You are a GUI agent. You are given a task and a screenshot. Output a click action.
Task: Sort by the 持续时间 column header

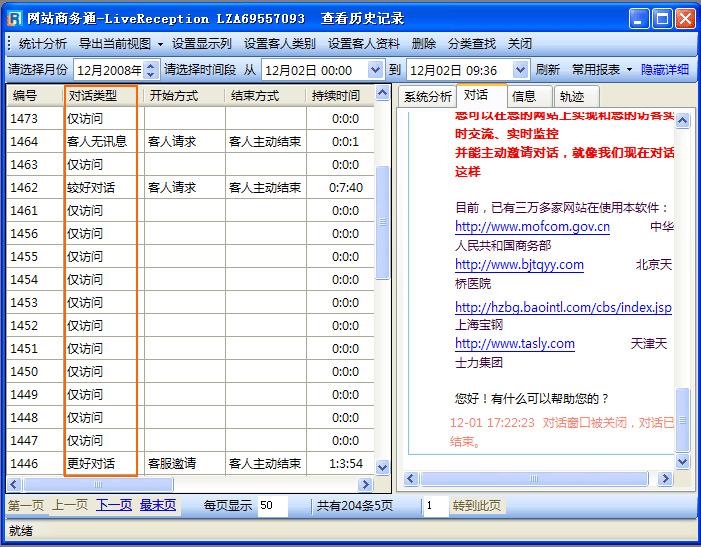[x=335, y=96]
